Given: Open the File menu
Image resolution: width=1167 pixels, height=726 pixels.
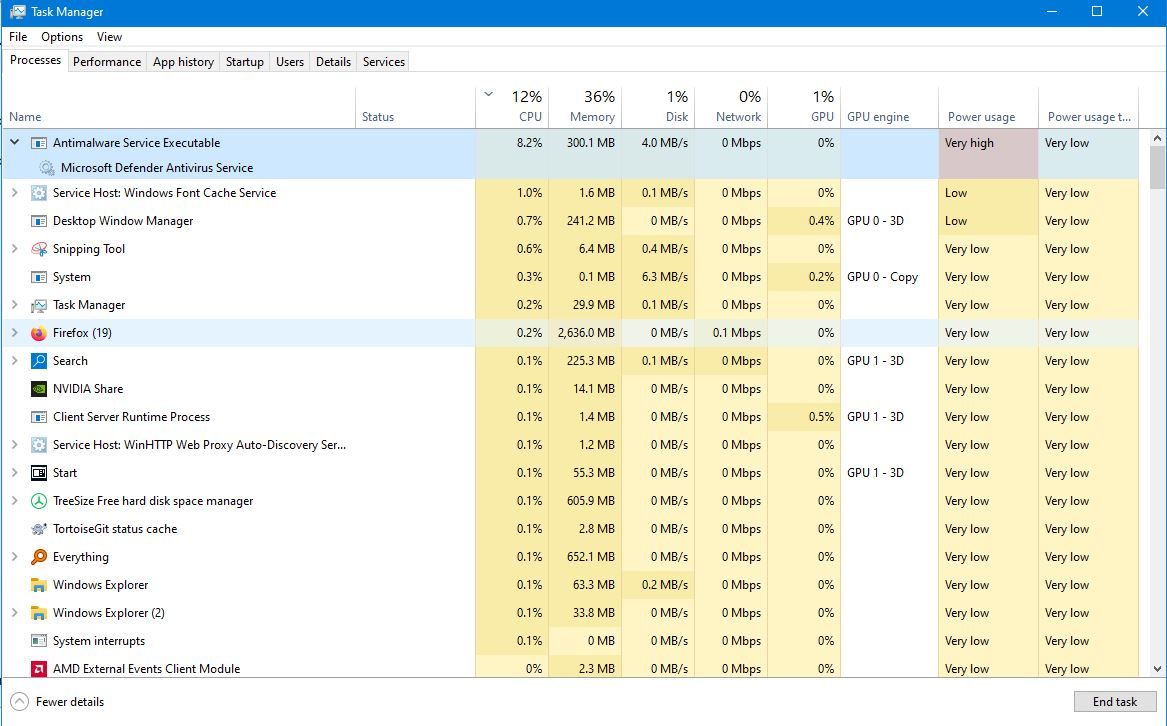Looking at the screenshot, I should (18, 37).
